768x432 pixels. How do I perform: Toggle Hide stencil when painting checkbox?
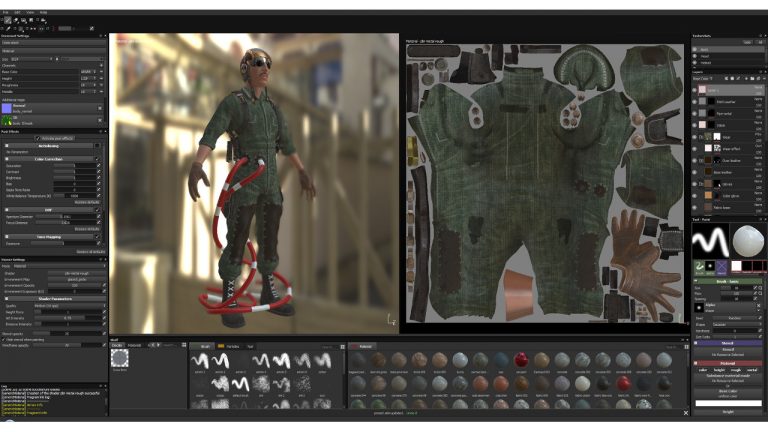pyautogui.click(x=3, y=339)
